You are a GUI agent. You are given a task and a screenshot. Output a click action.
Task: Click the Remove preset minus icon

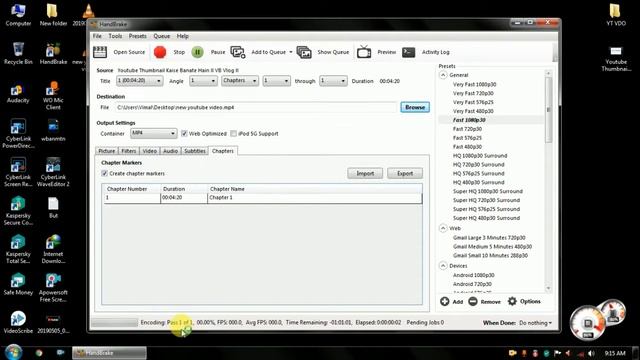point(473,301)
